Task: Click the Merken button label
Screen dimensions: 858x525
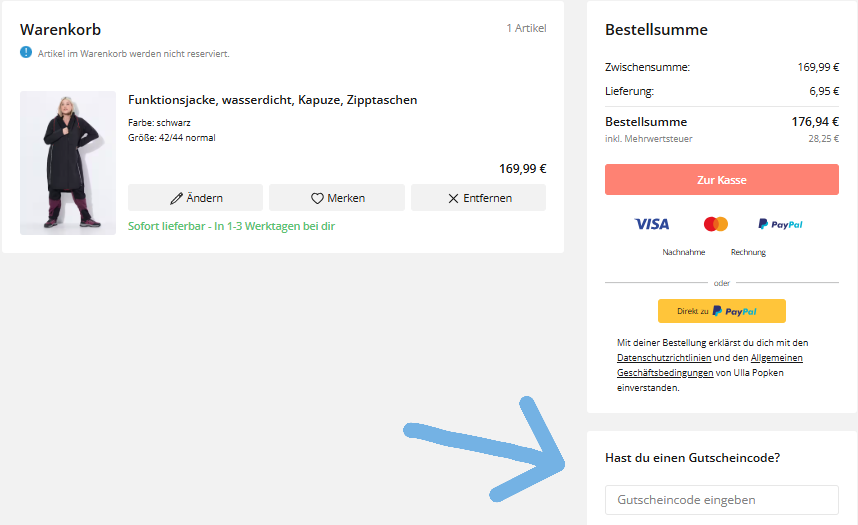Action: click(x=346, y=198)
